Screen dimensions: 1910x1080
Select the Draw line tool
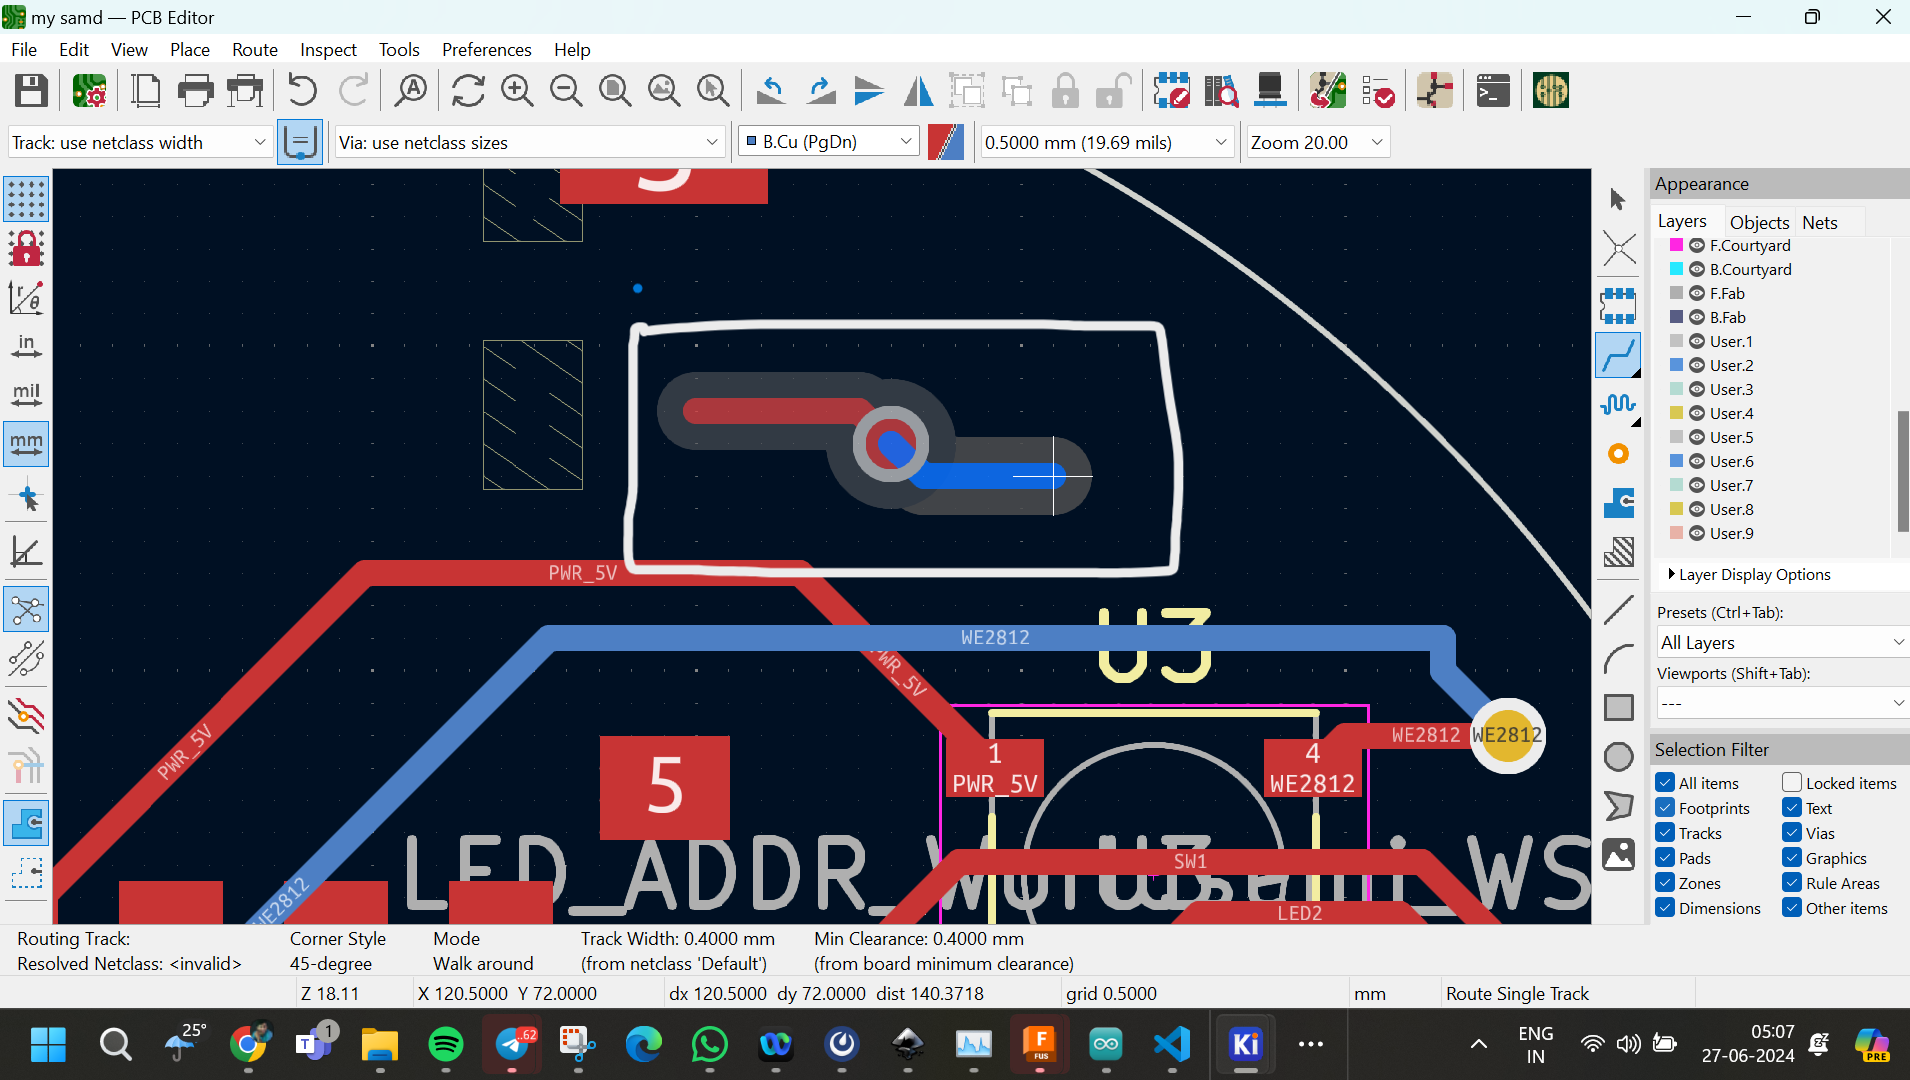1618,609
